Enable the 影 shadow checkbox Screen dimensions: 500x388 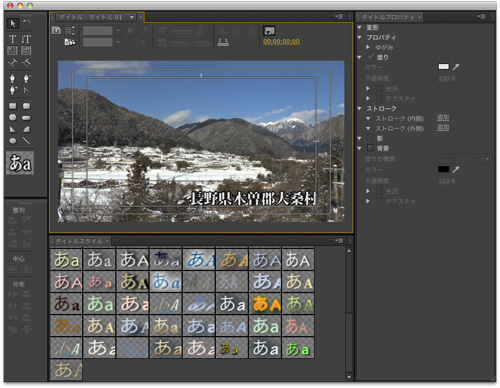tap(370, 138)
